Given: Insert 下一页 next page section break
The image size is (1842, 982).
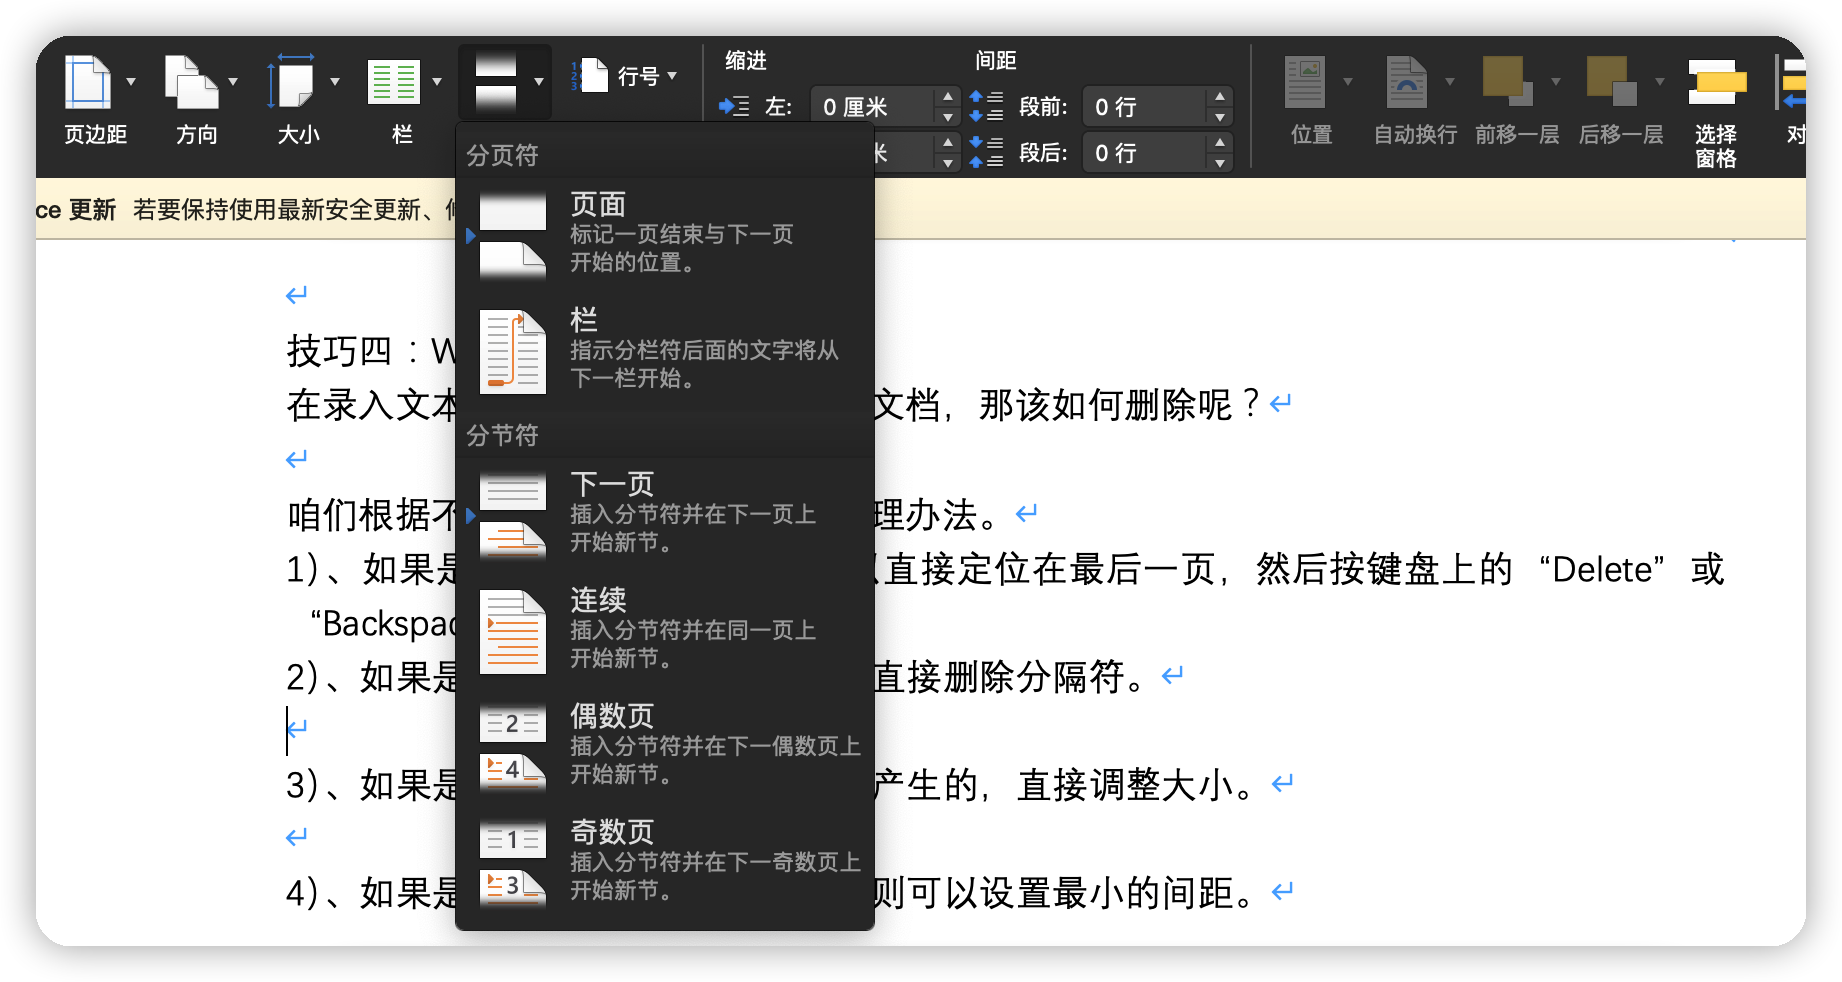Looking at the screenshot, I should tap(664, 514).
